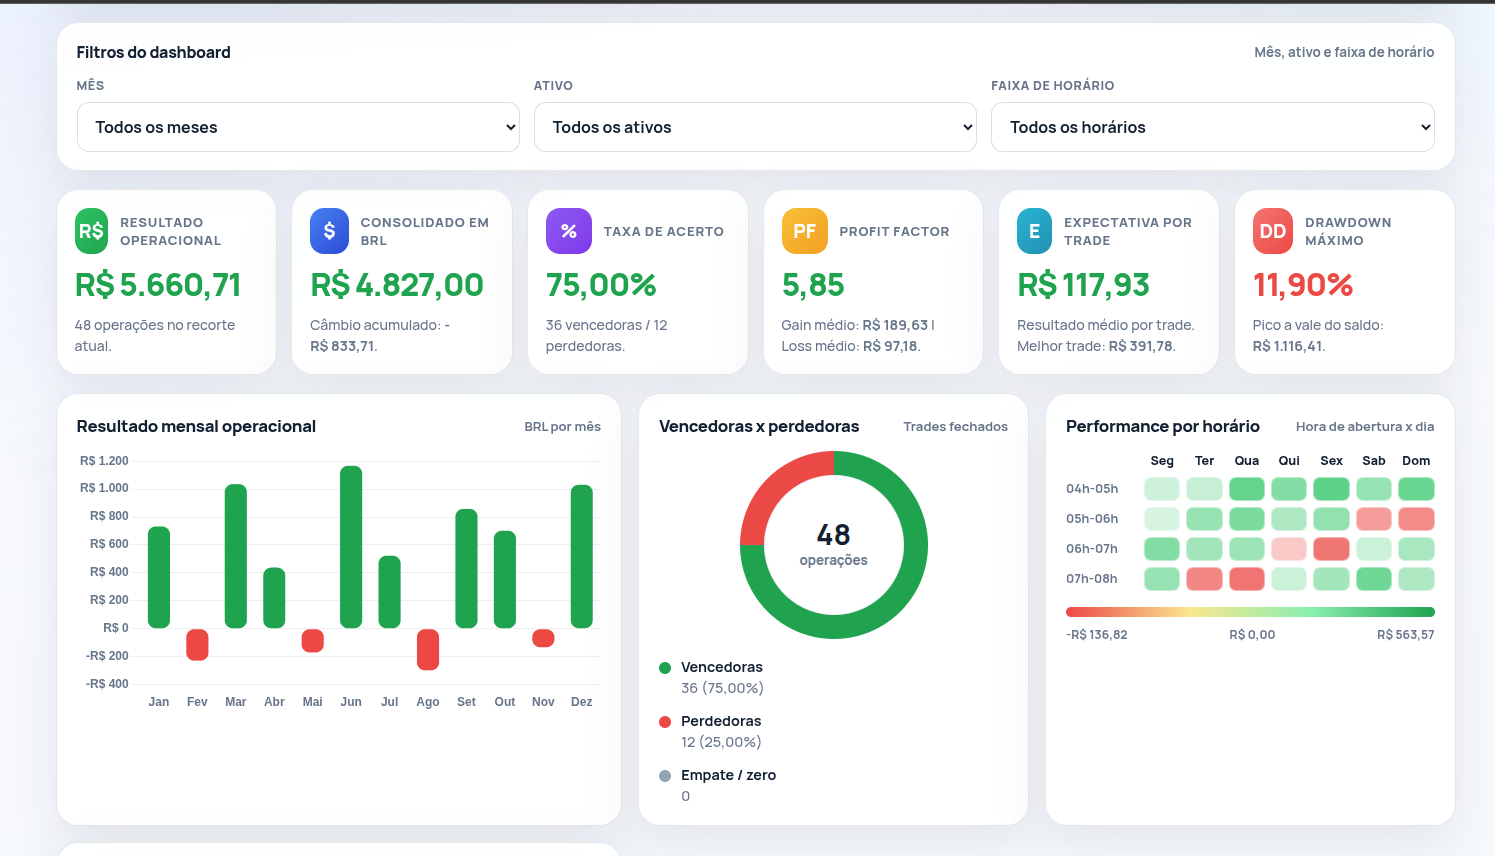Screen dimensions: 1495x856
Task: Click the 75,00% win rate value
Action: 601,285
